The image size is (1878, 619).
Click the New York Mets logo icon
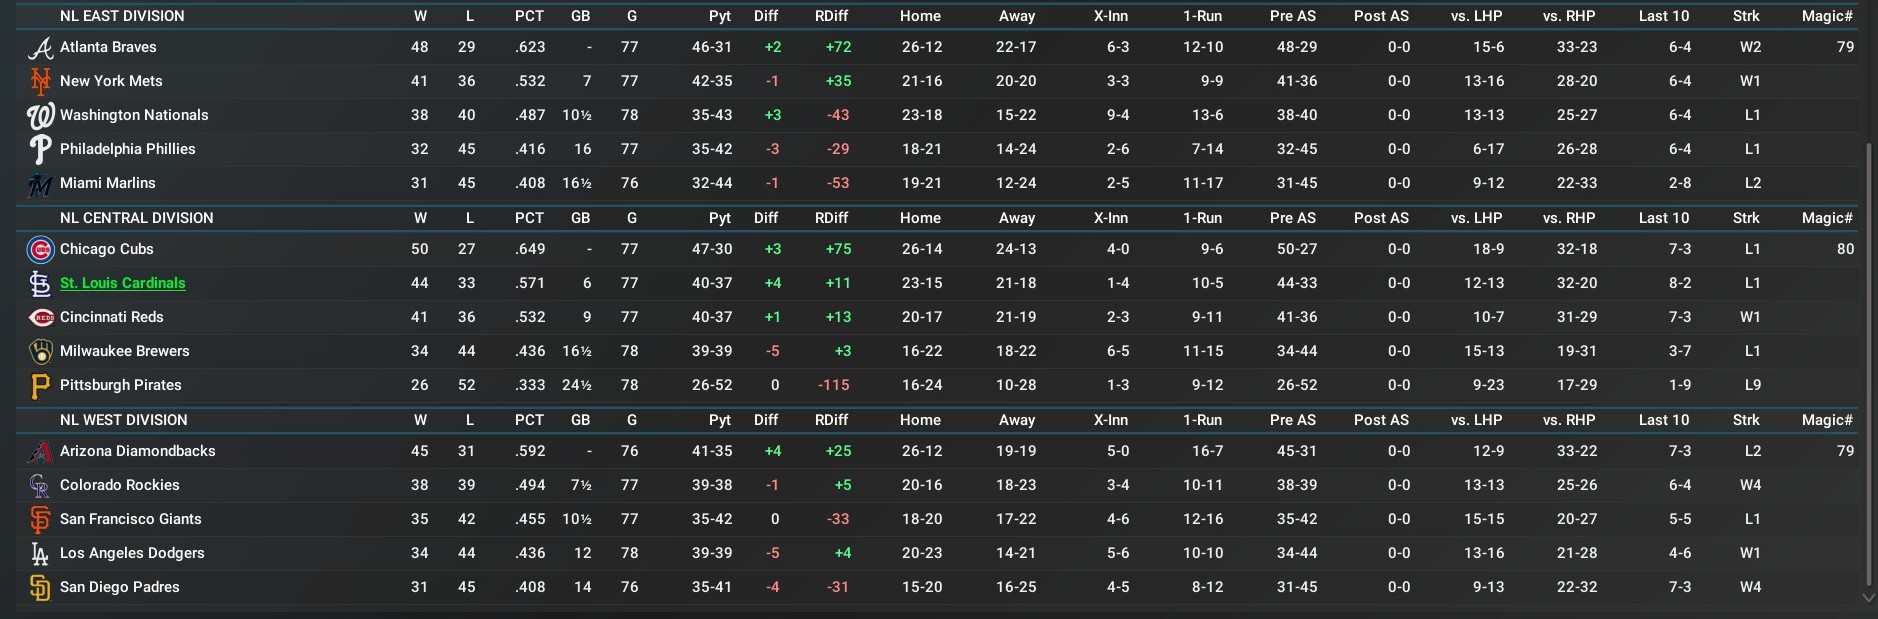pos(40,82)
